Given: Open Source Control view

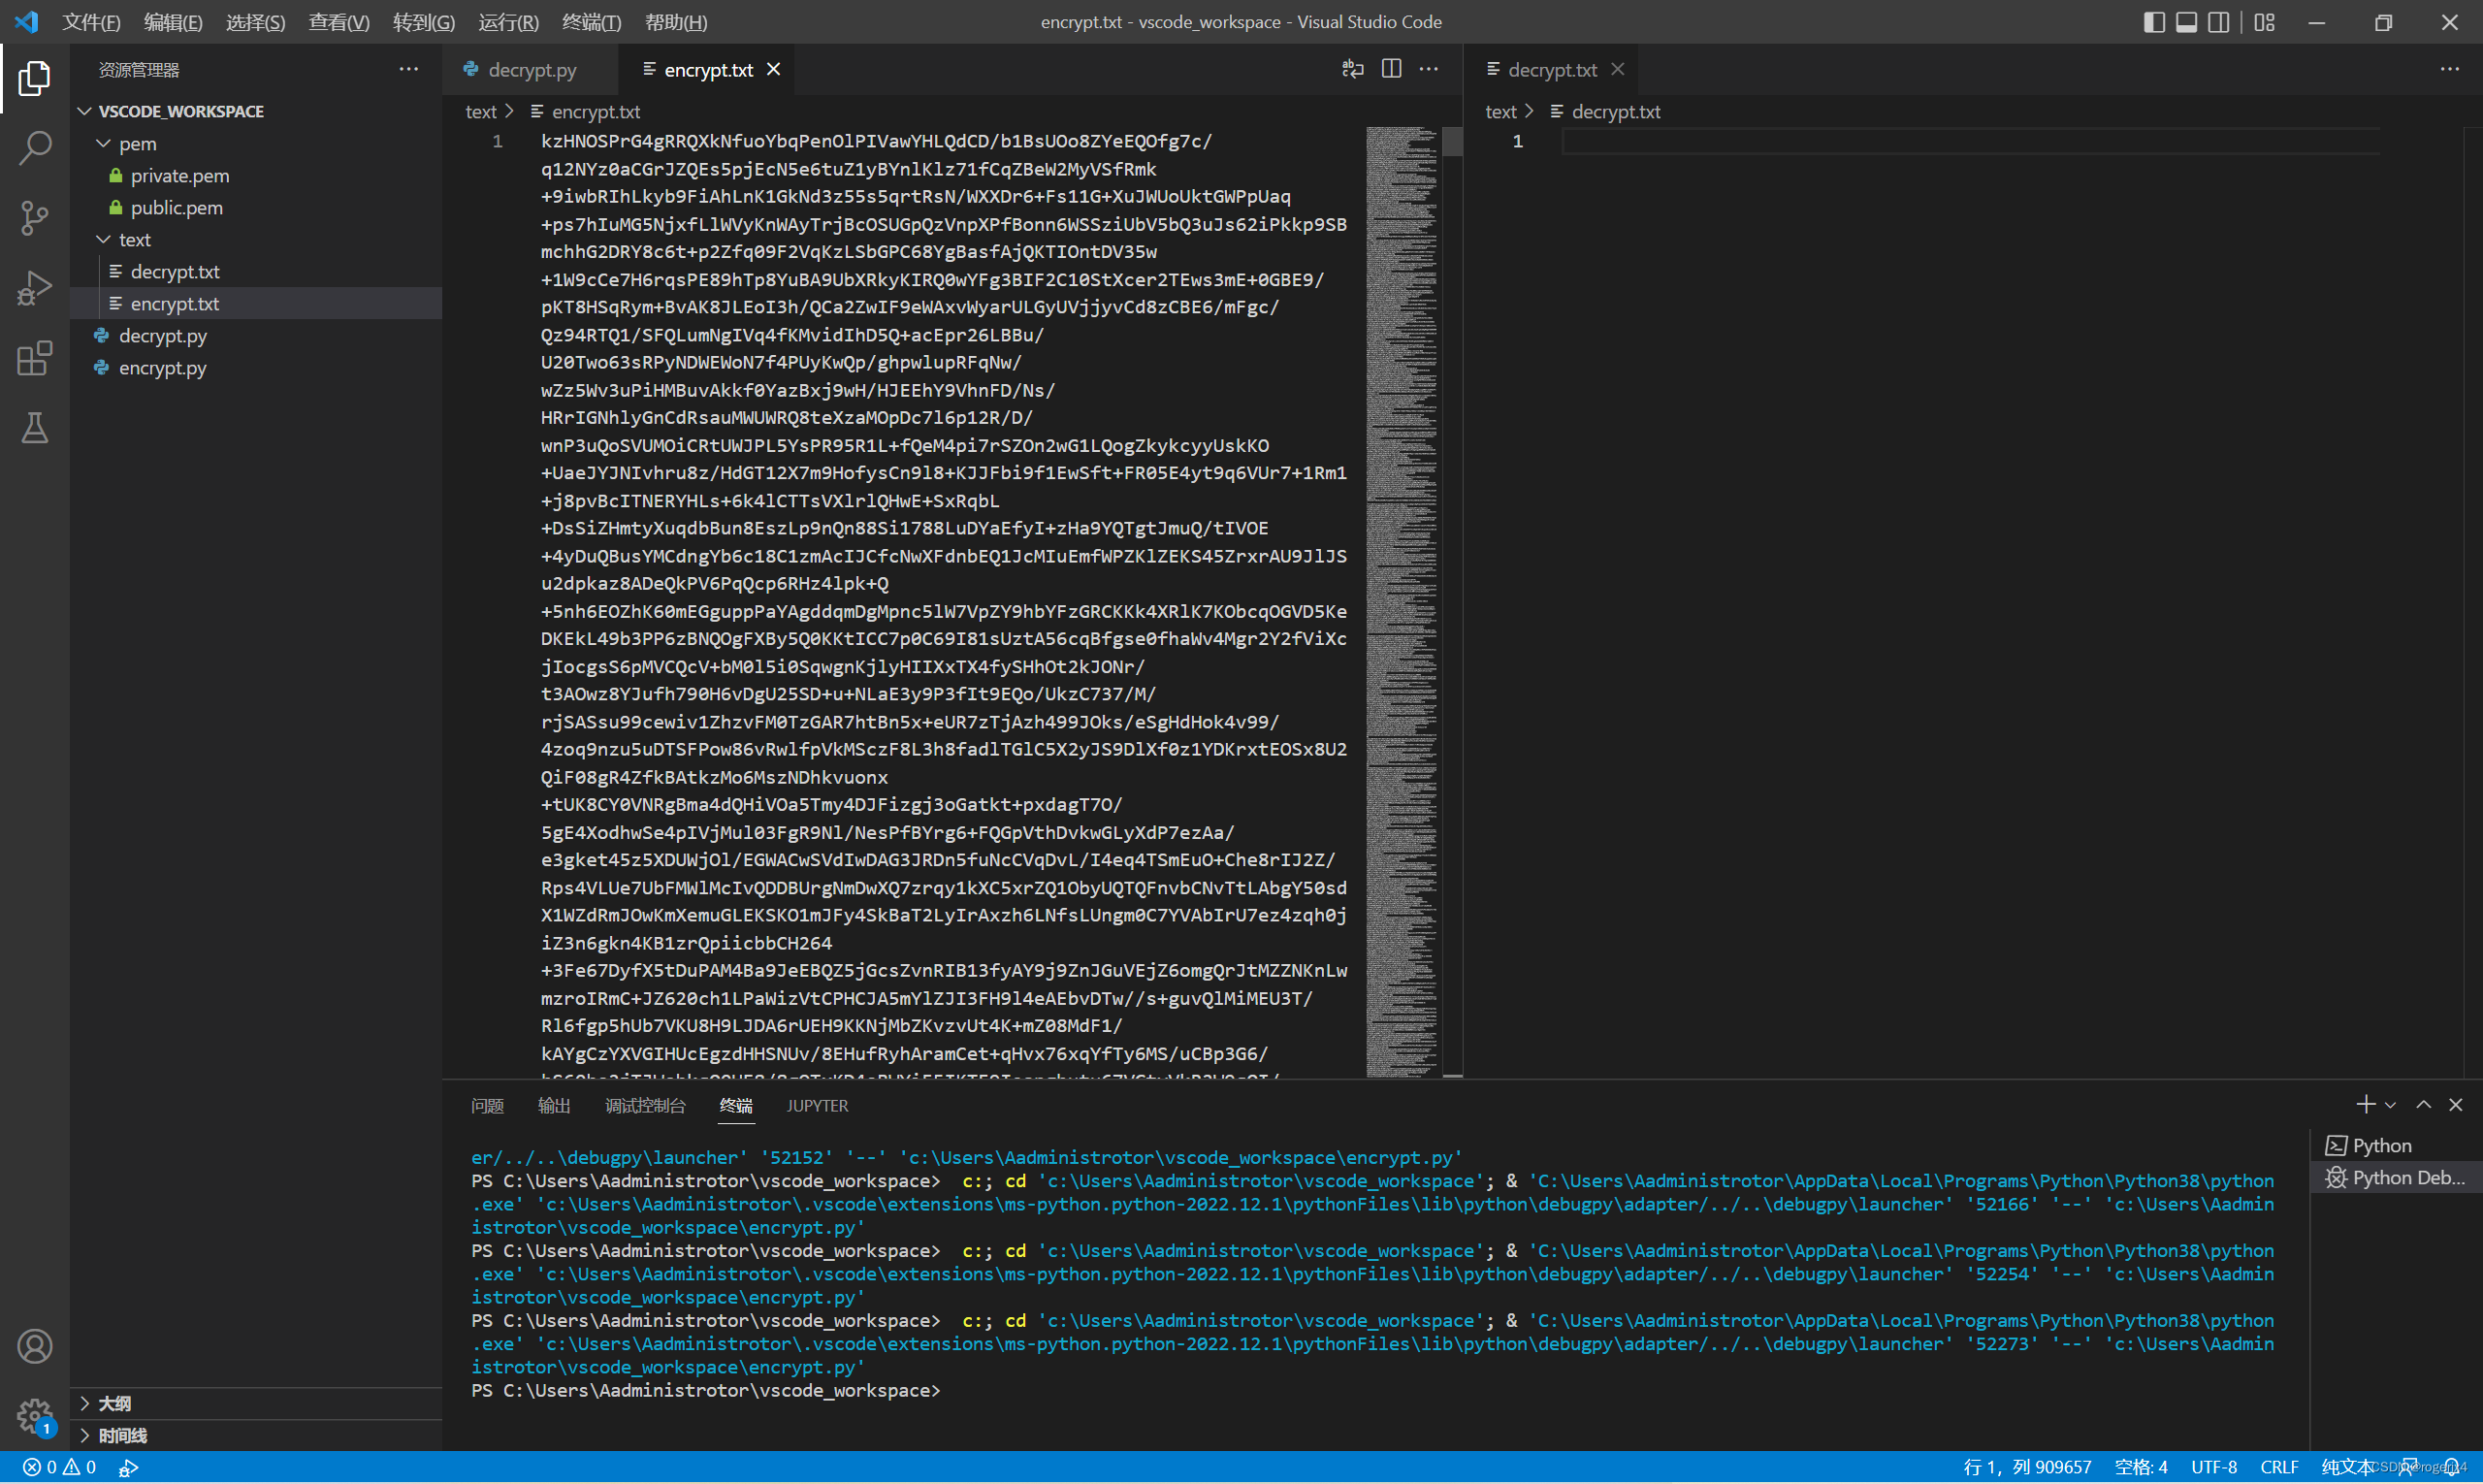Looking at the screenshot, I should (34, 217).
